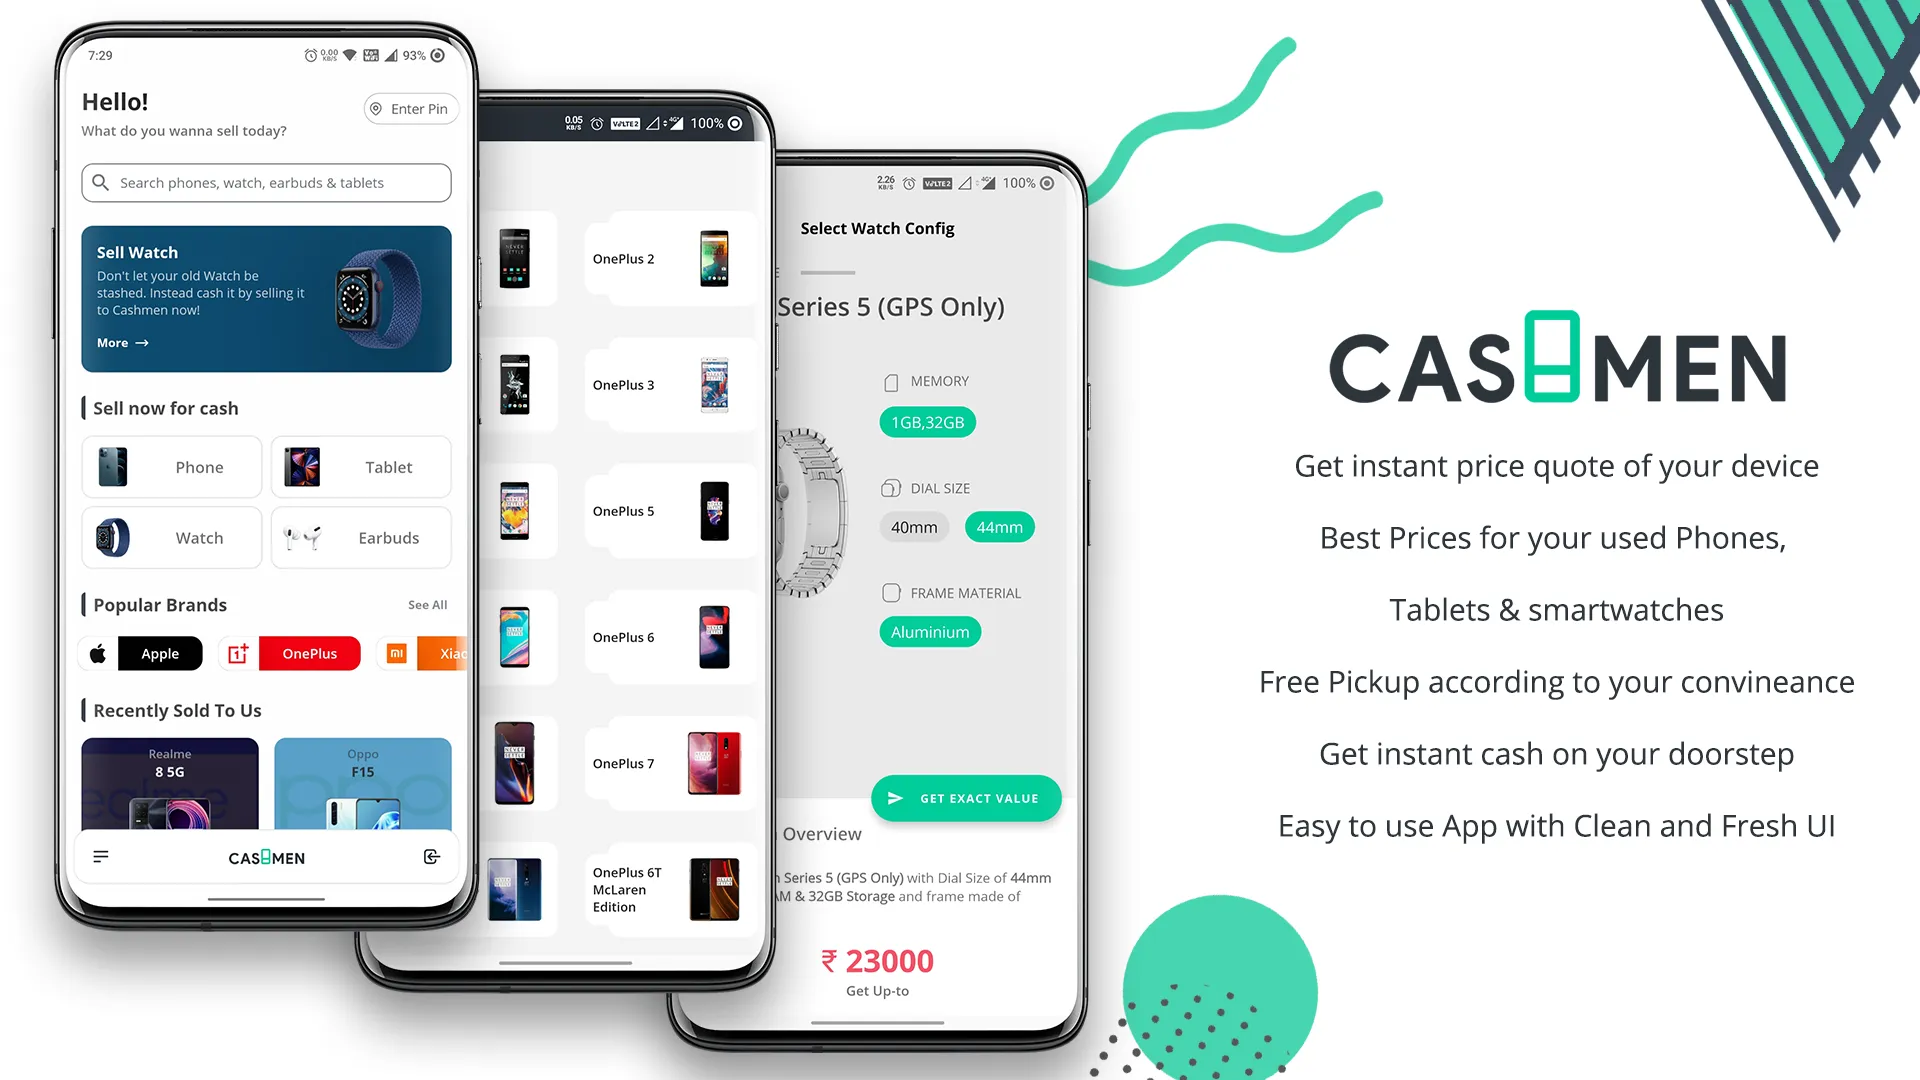The height and width of the screenshot is (1080, 1920).
Task: Tap the hamburger menu icon
Action: point(100,857)
